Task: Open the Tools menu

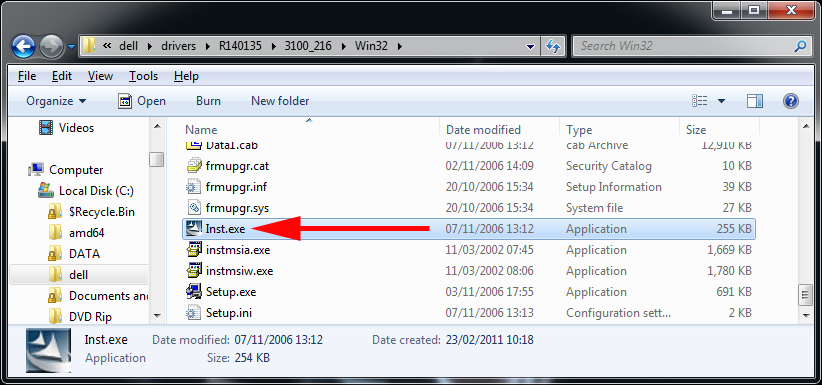Action: [x=143, y=76]
